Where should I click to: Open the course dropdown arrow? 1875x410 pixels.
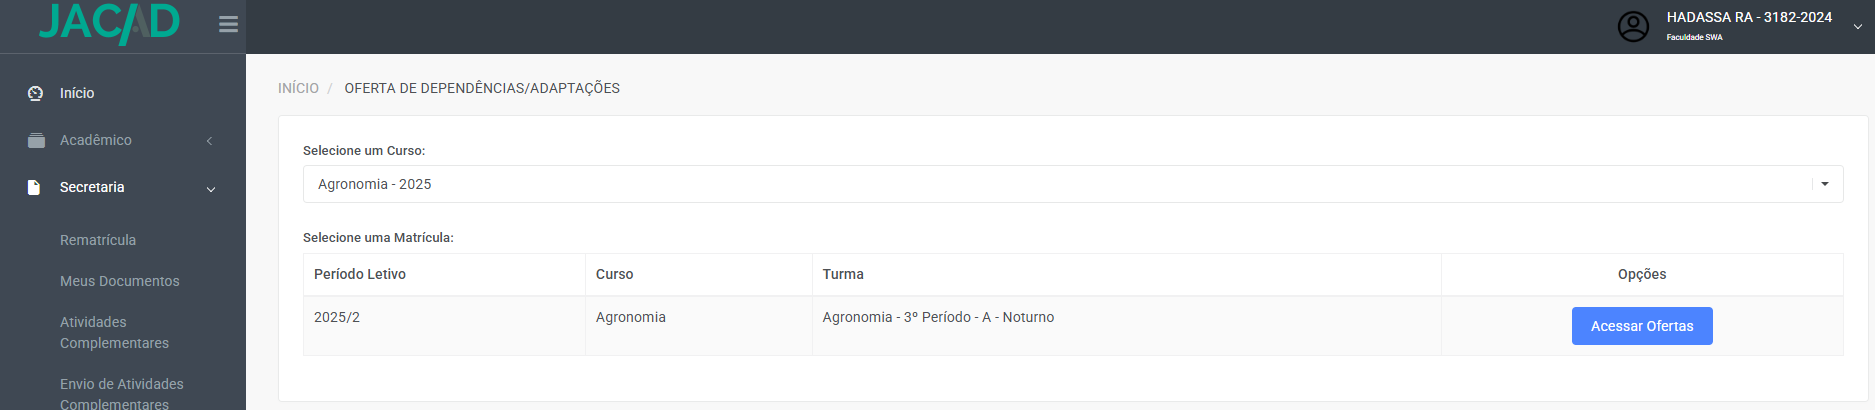1825,184
